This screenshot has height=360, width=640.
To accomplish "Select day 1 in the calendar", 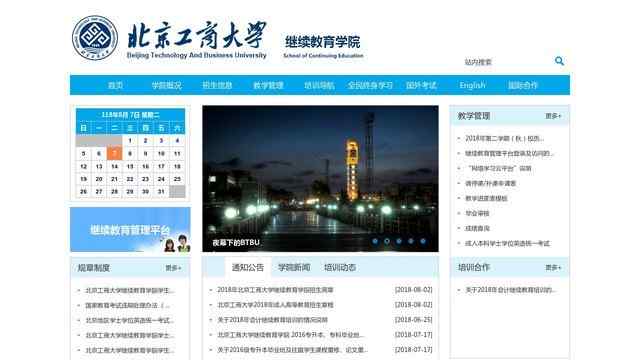I will pyautogui.click(x=130, y=141).
